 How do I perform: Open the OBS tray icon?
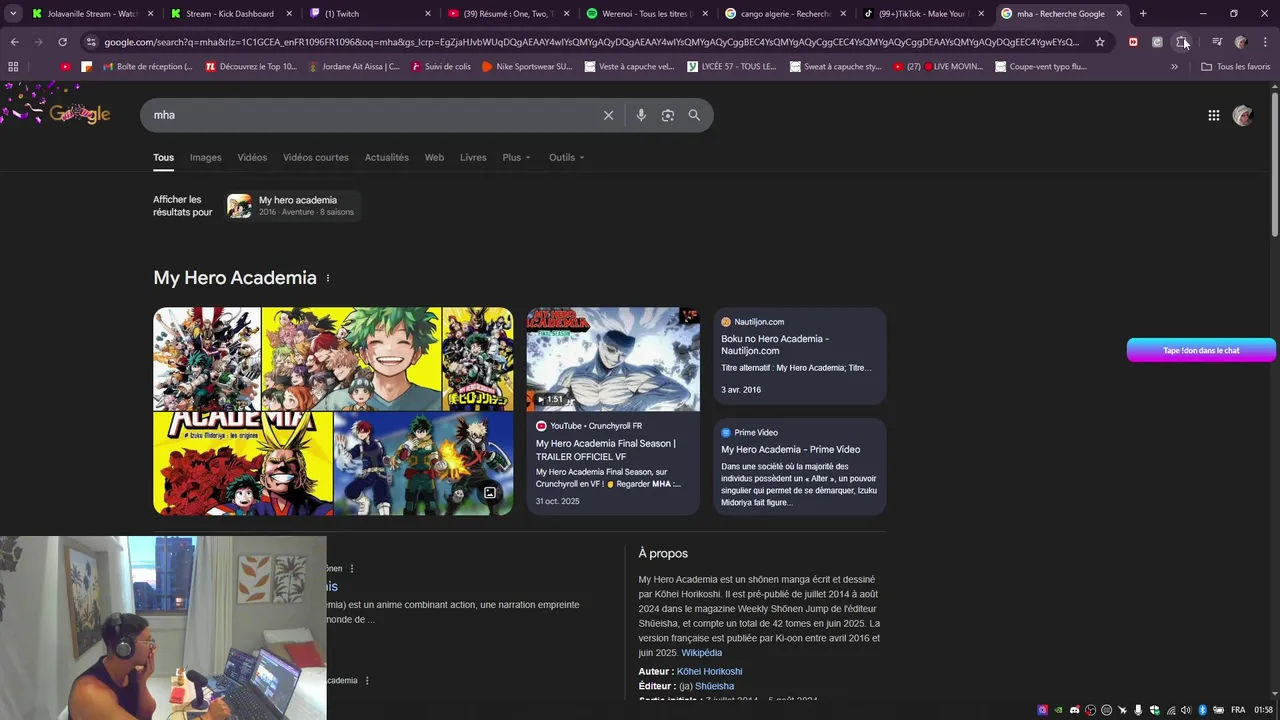click(x=1091, y=710)
